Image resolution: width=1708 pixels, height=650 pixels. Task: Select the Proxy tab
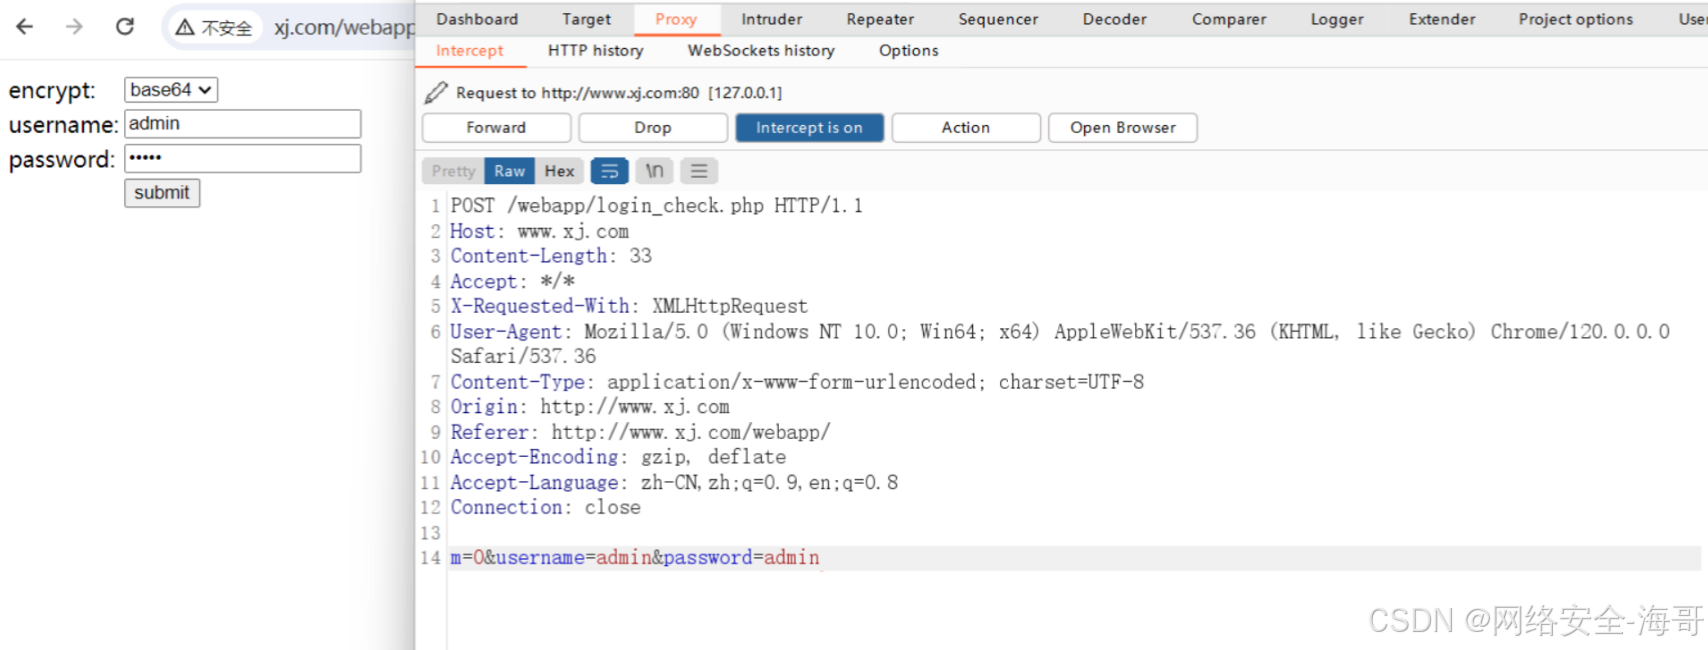(676, 19)
